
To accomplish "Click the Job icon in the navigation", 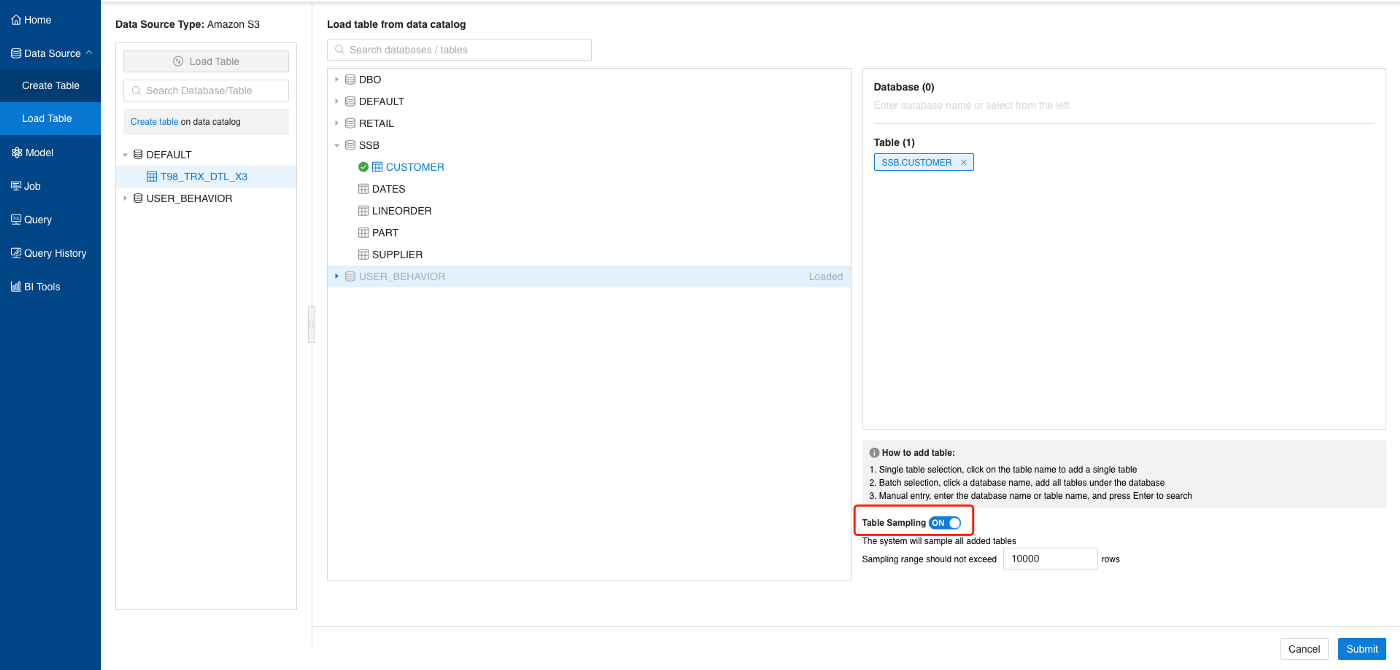I will (13, 185).
